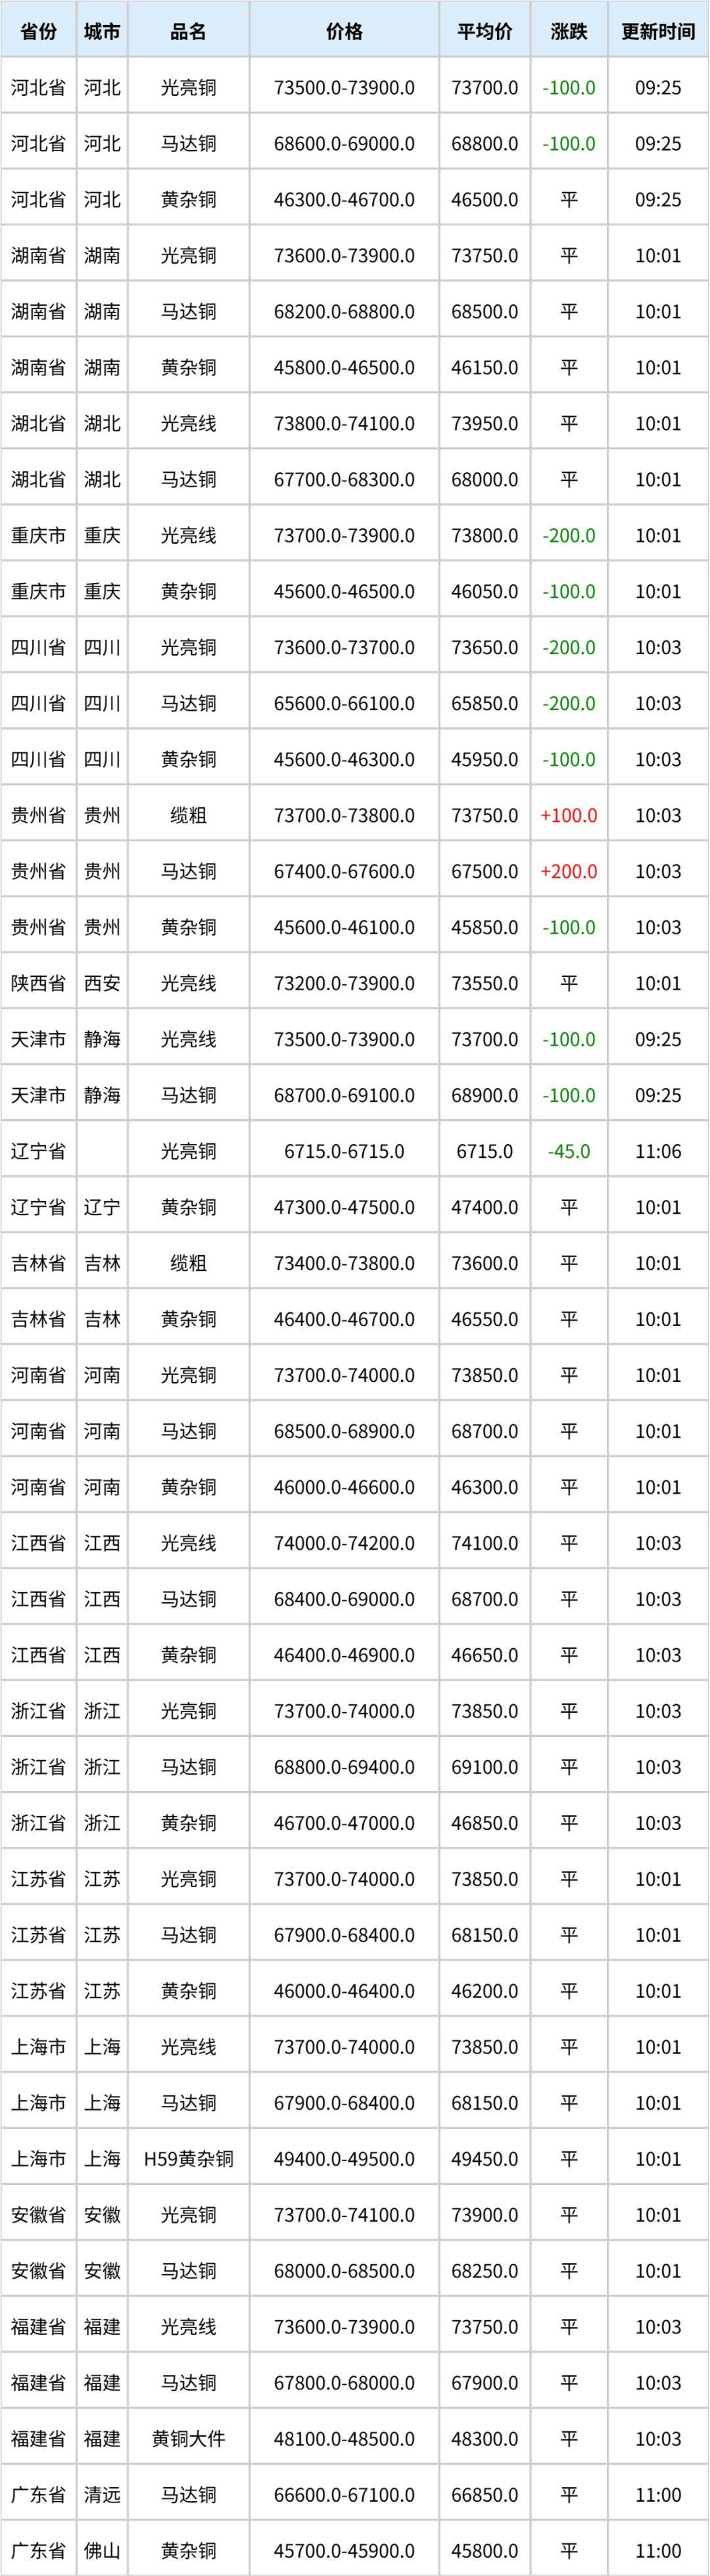Click the 更新时间 column header
This screenshot has width=710, height=2576.
click(x=658, y=31)
